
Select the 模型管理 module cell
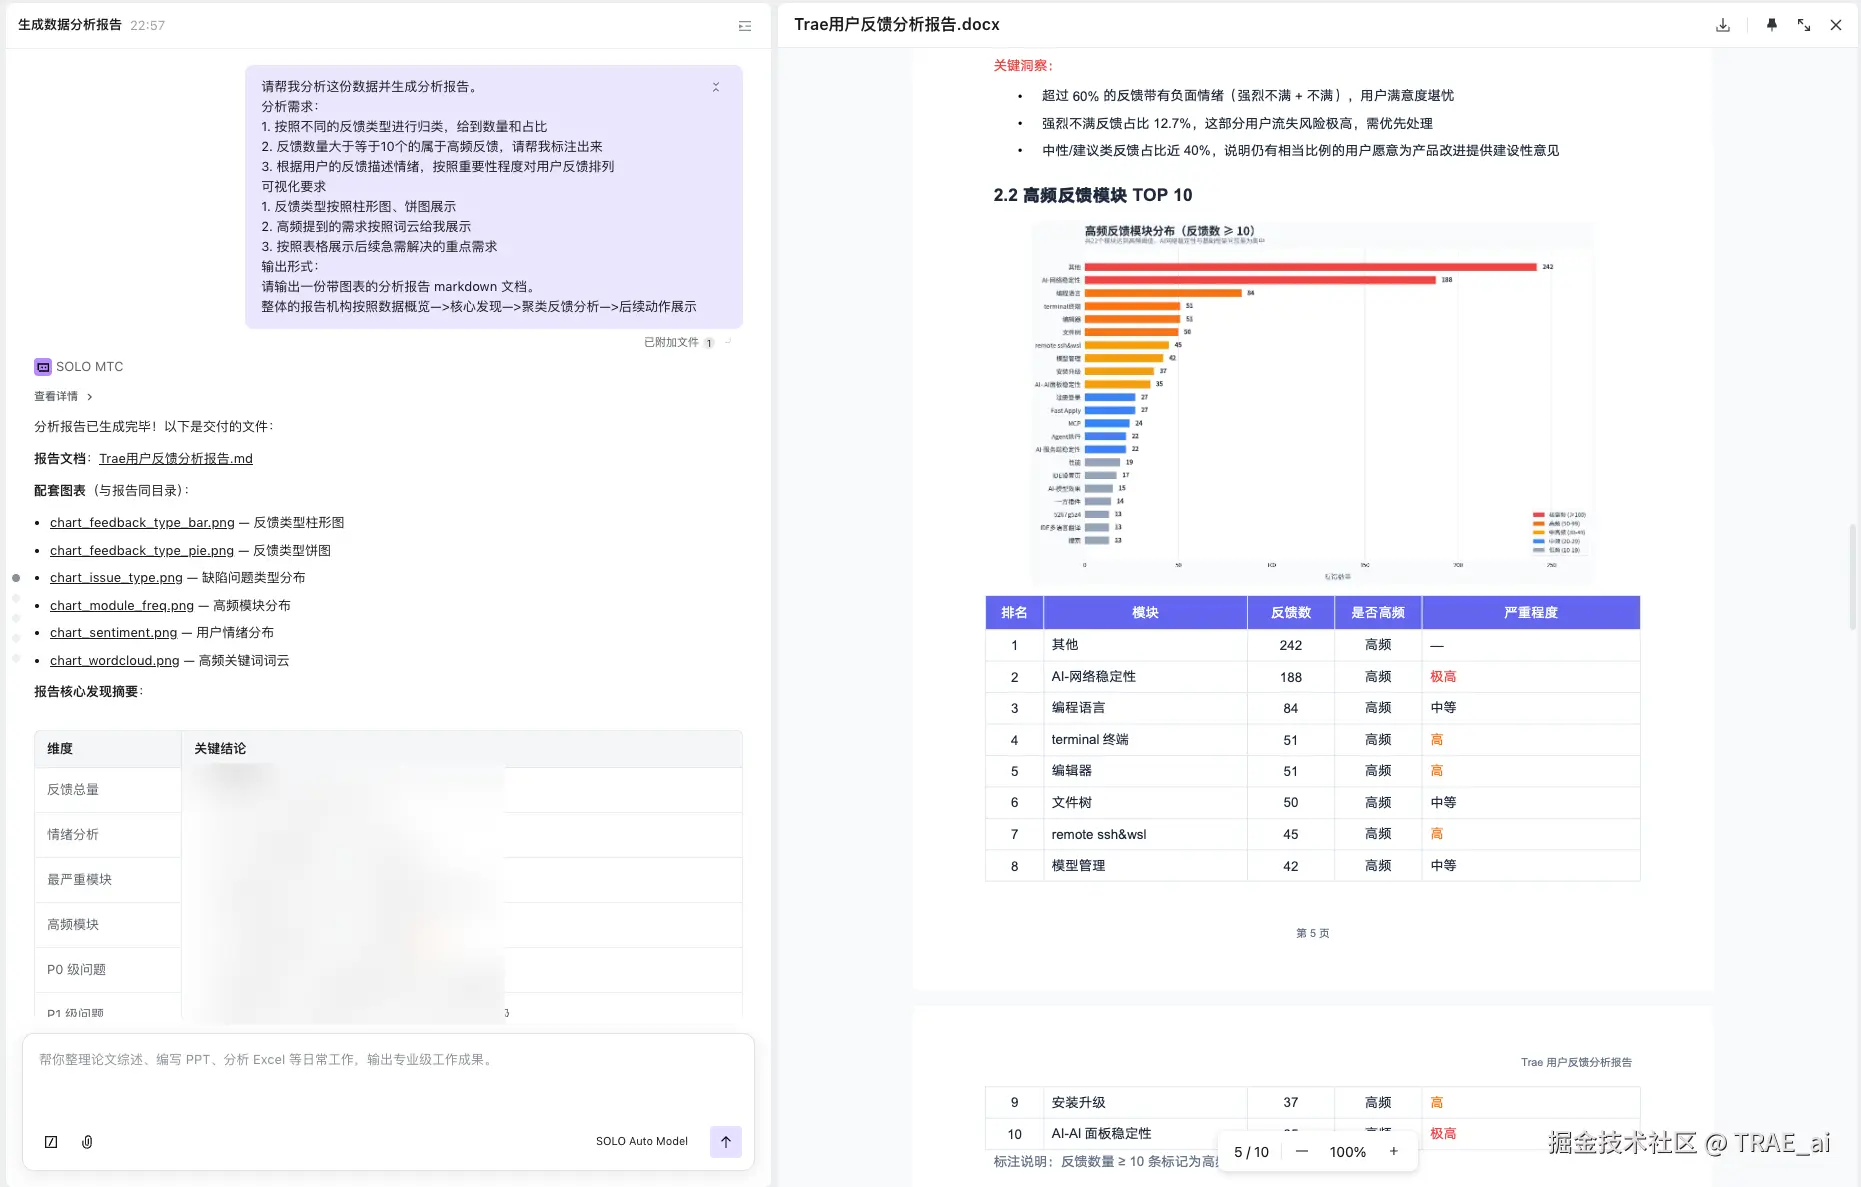(x=1145, y=866)
